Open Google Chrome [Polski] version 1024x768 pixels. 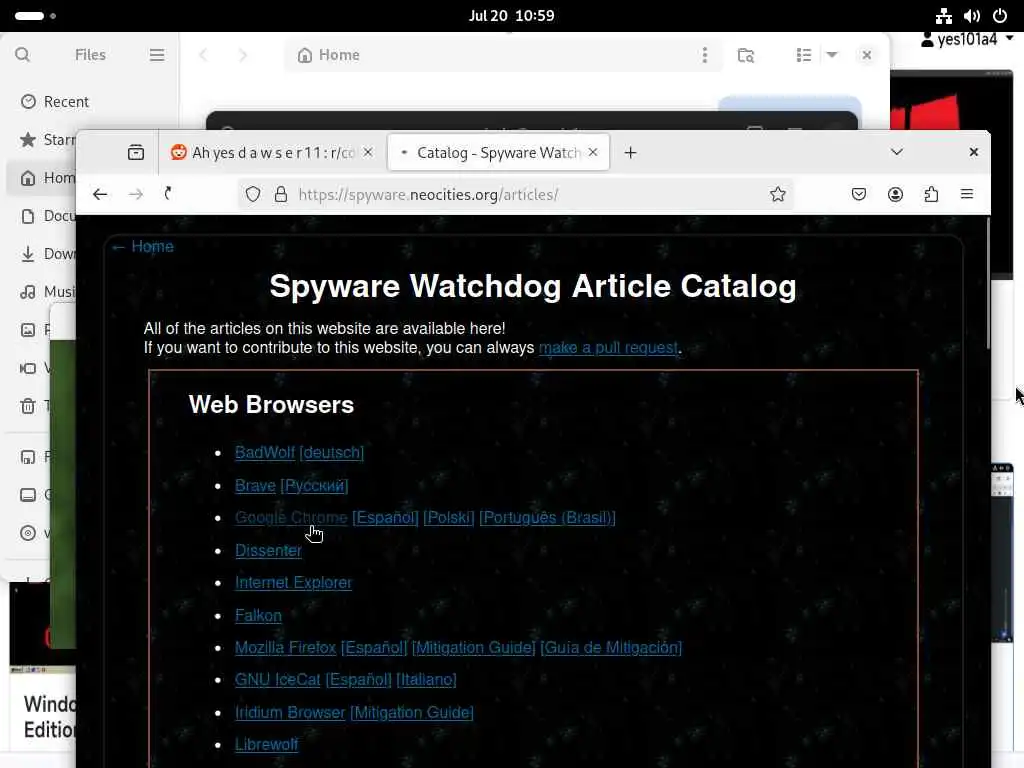[449, 517]
